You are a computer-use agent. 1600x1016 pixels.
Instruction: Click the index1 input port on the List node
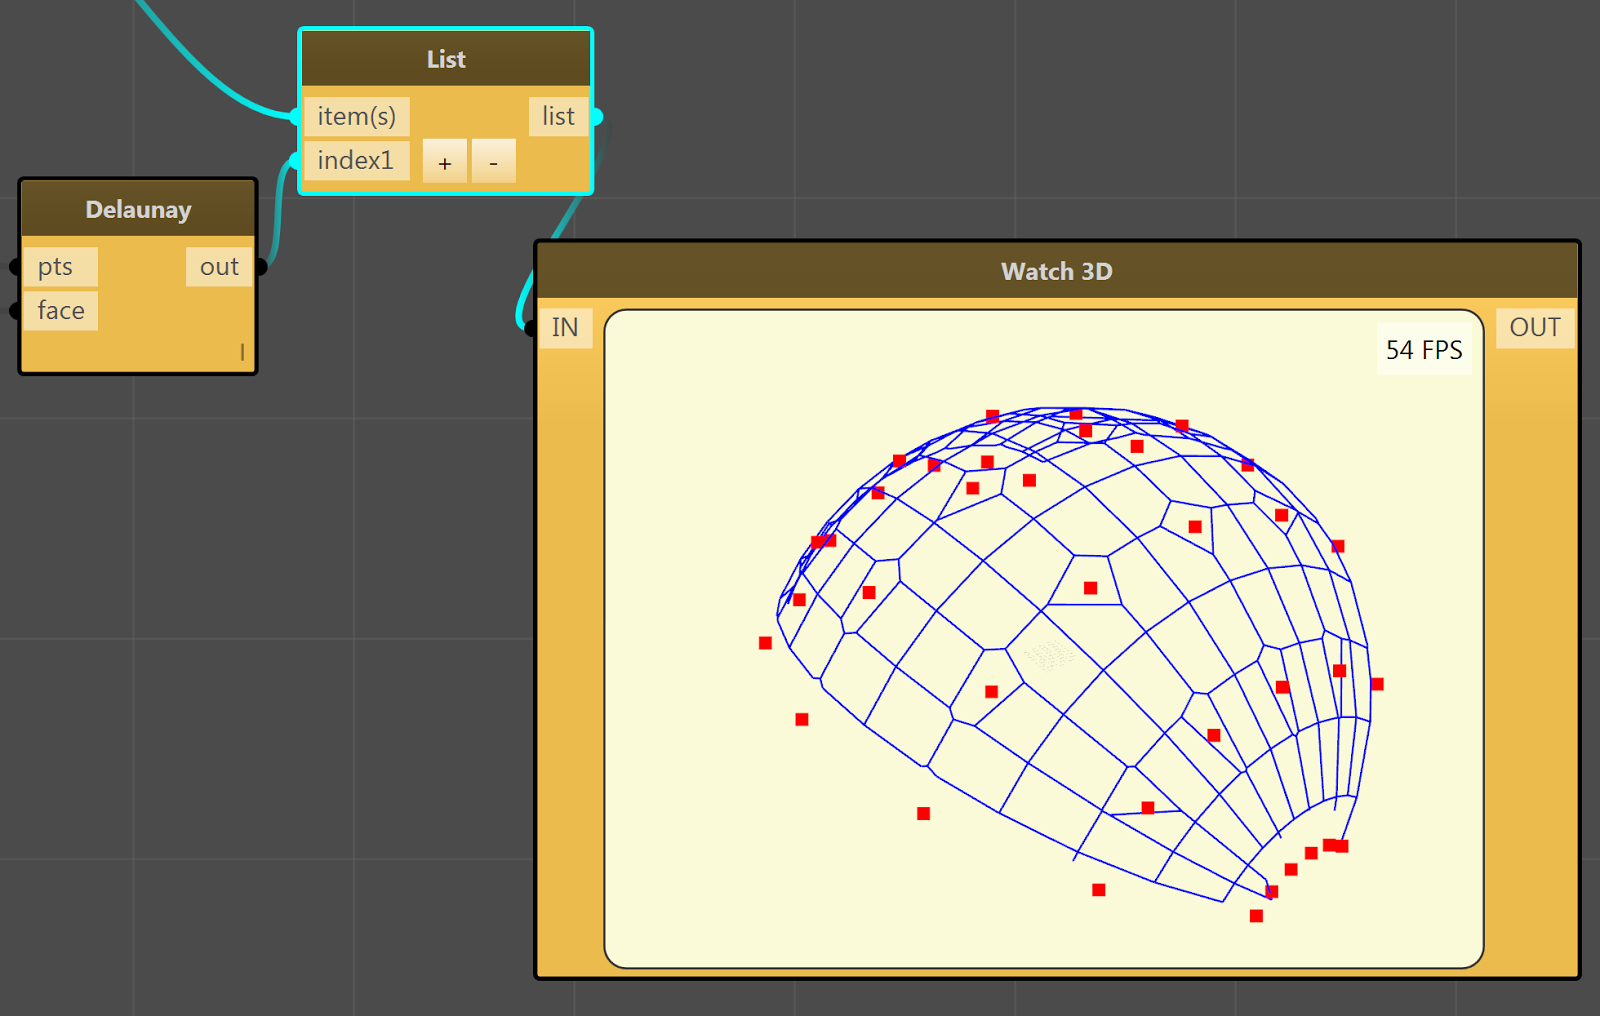357,160
